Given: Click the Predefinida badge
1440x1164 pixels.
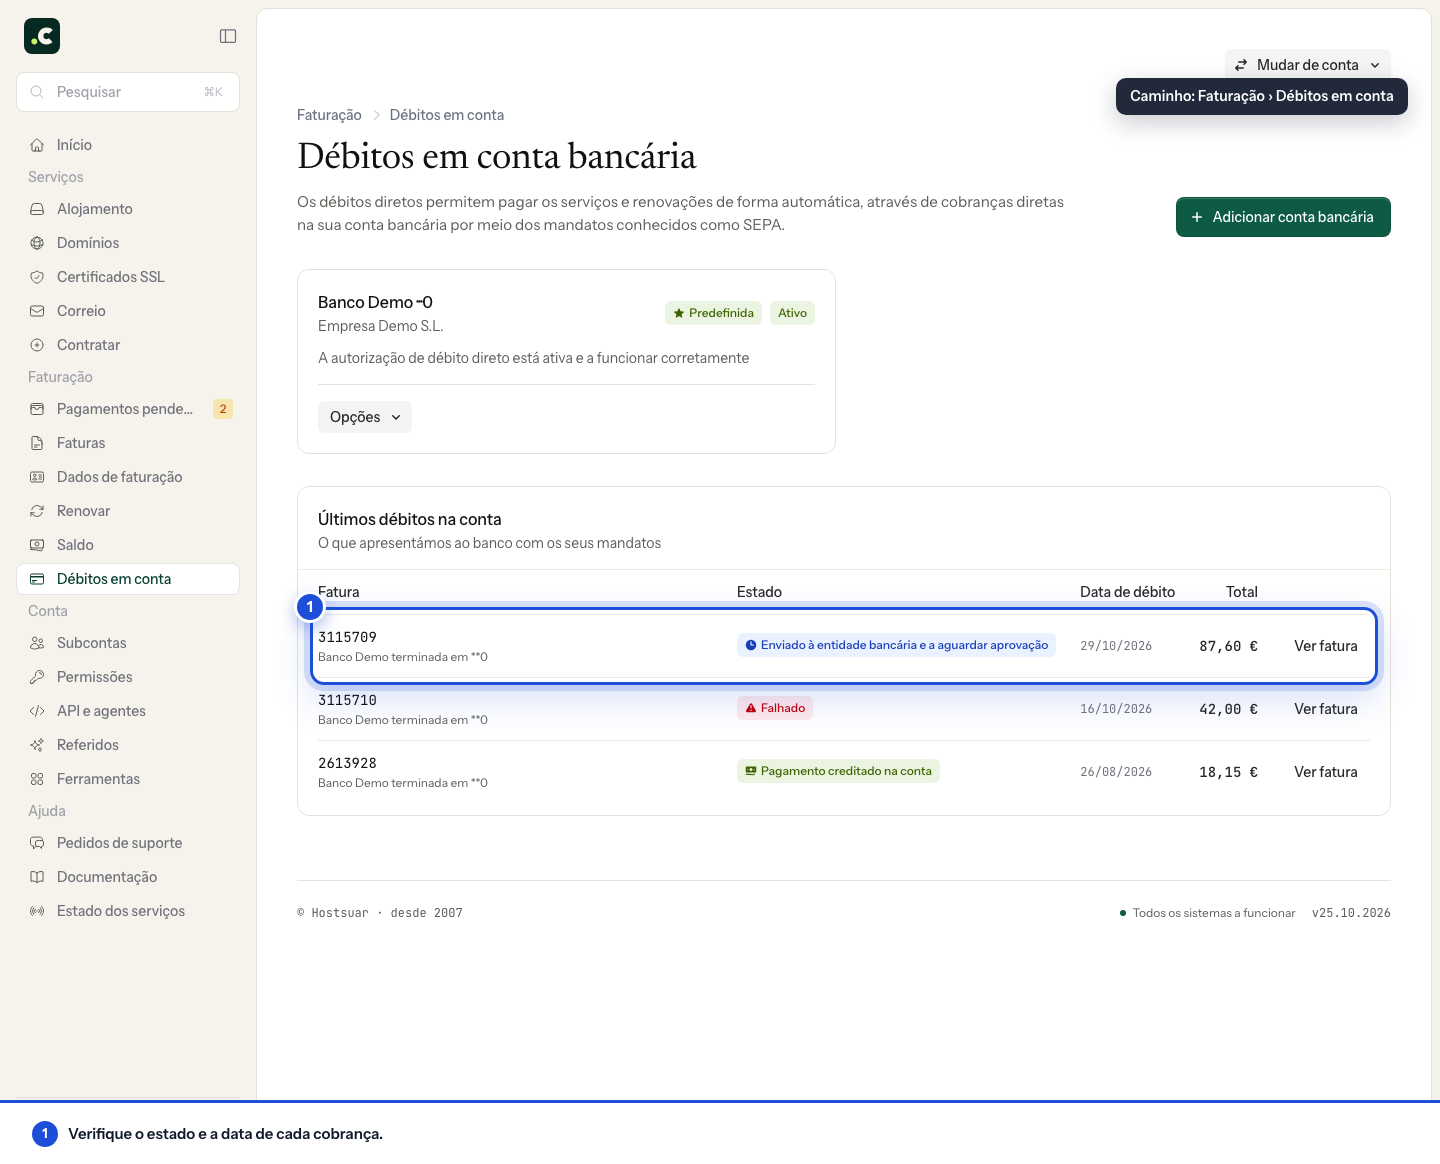Looking at the screenshot, I should point(713,313).
